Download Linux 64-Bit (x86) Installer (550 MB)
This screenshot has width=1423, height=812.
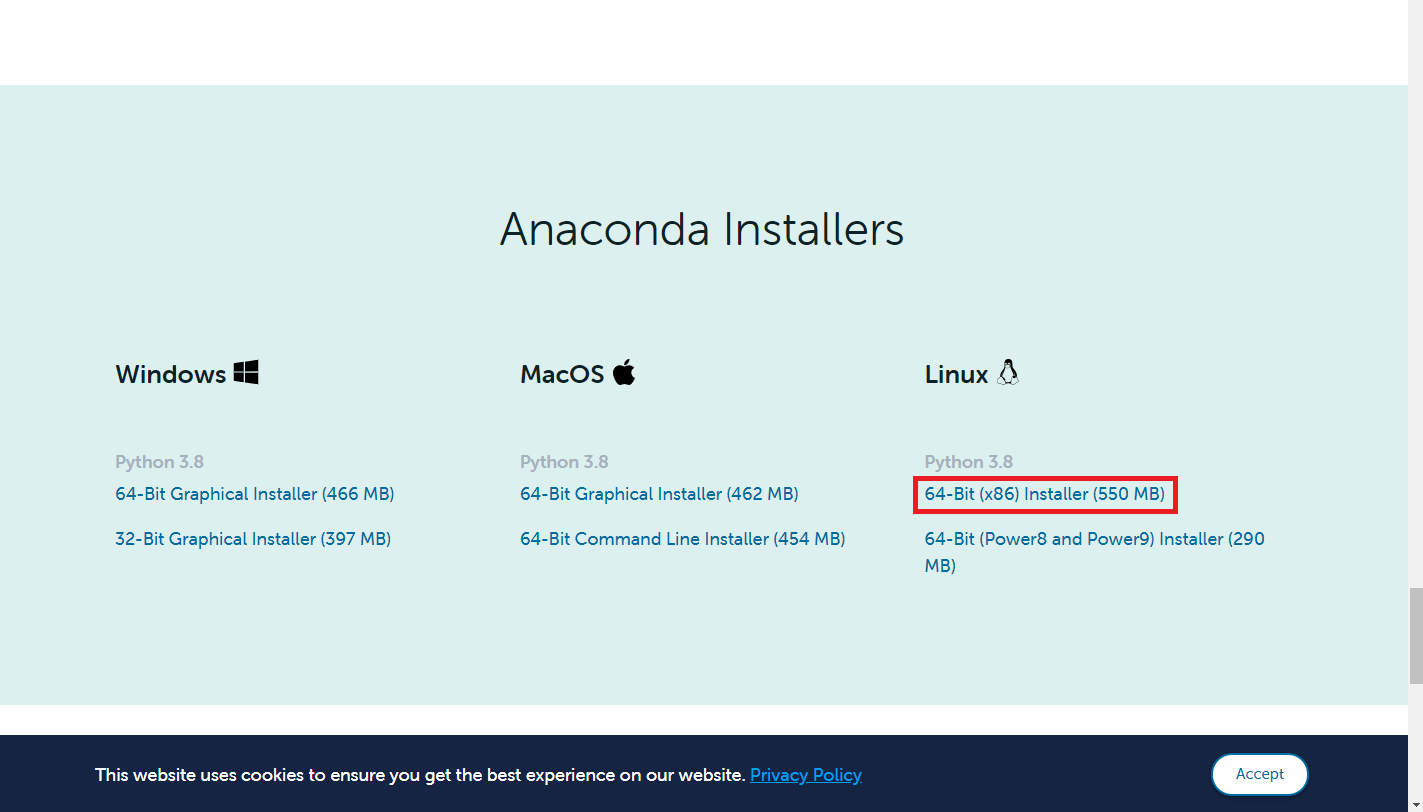coord(1045,494)
